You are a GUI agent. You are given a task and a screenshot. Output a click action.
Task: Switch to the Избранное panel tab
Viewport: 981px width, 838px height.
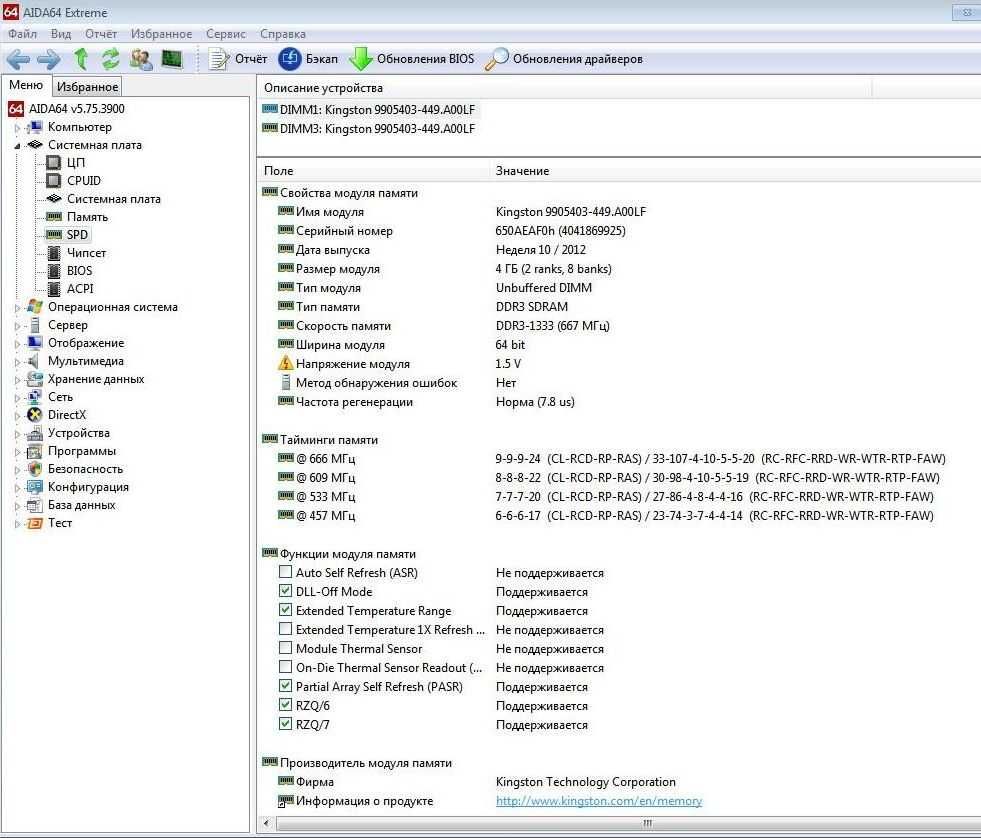87,86
